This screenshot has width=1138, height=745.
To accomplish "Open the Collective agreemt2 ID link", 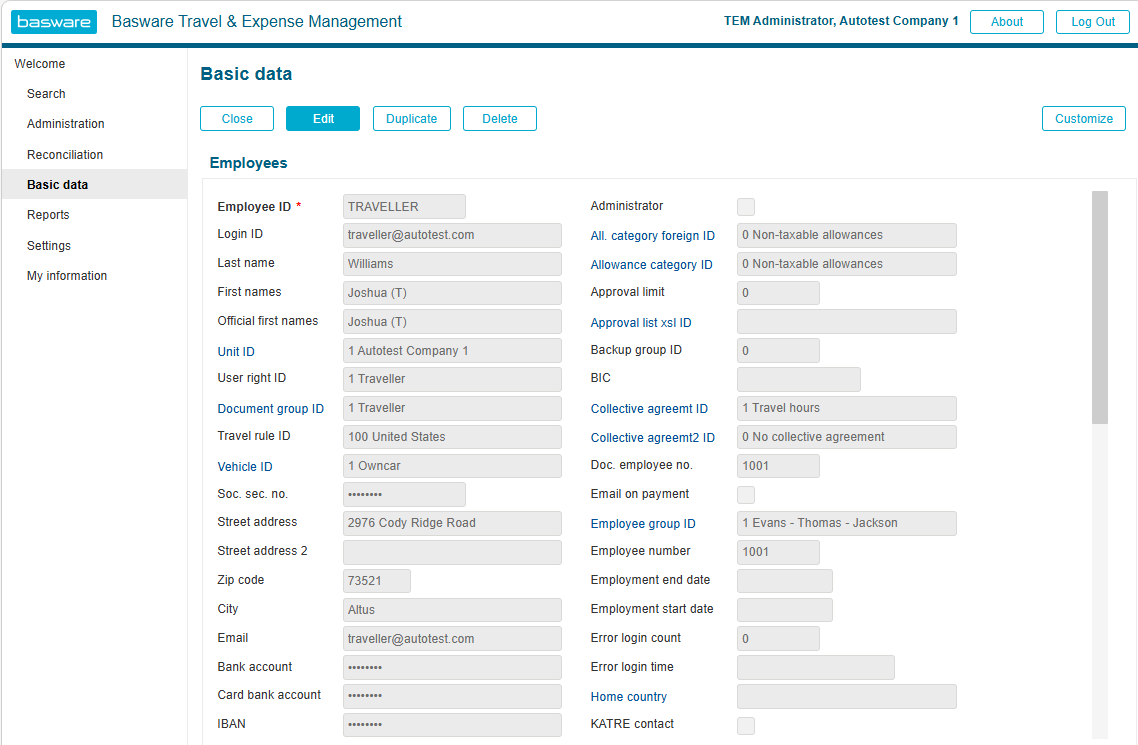I will tap(652, 438).
